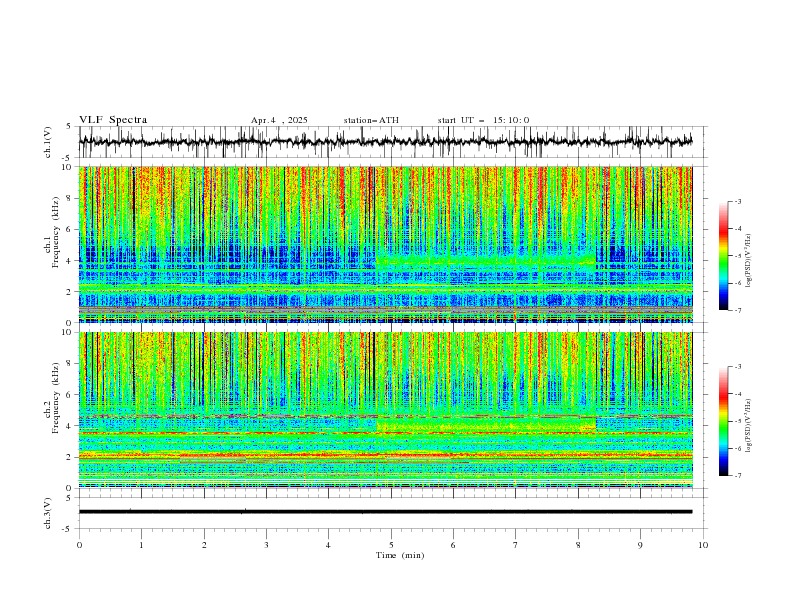Click the ch.2 spectrogram panel
This screenshot has height=612, width=792.
[x=386, y=410]
